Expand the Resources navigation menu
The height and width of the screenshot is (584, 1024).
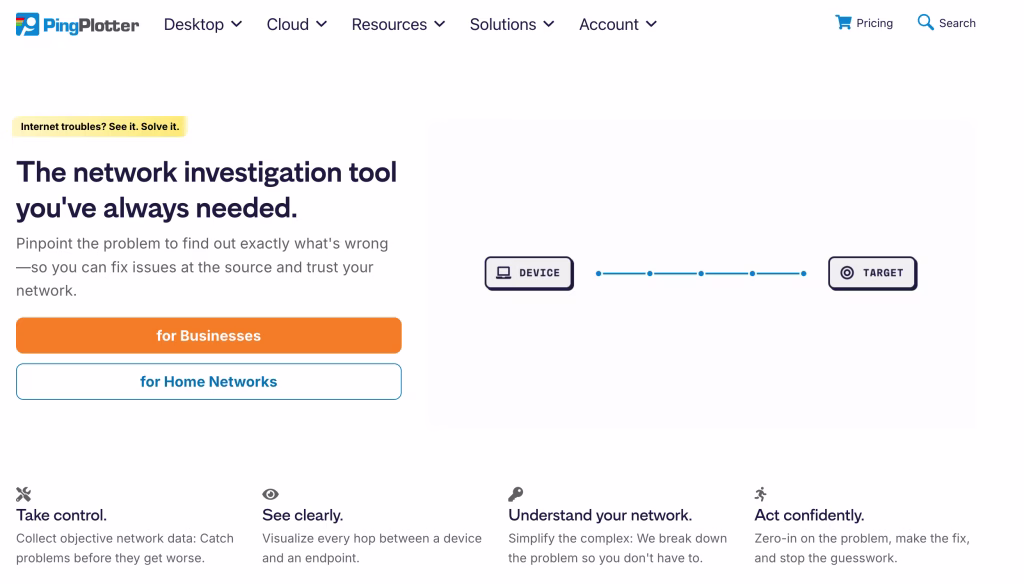point(398,24)
